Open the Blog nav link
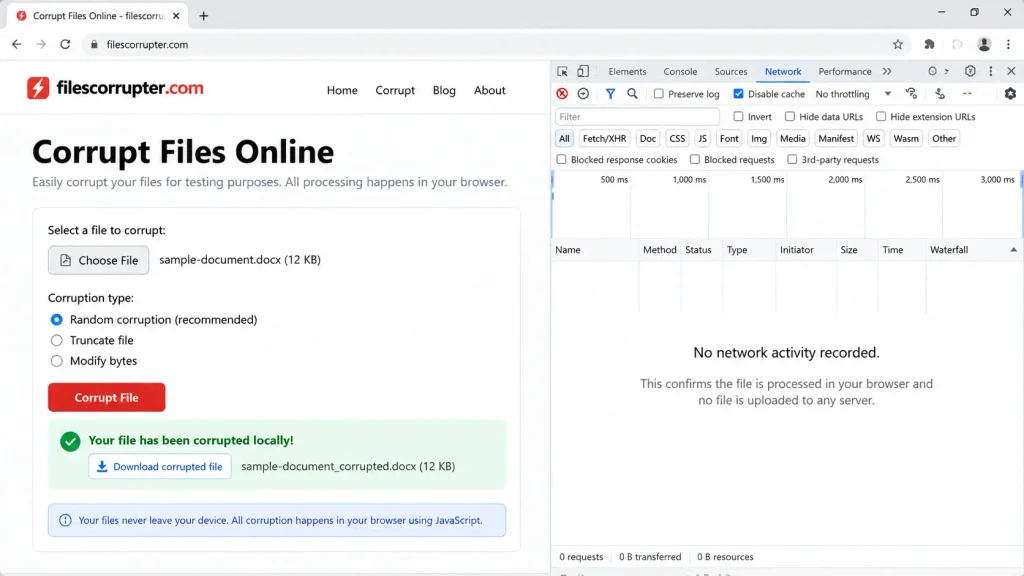The height and width of the screenshot is (576, 1024). pos(444,90)
